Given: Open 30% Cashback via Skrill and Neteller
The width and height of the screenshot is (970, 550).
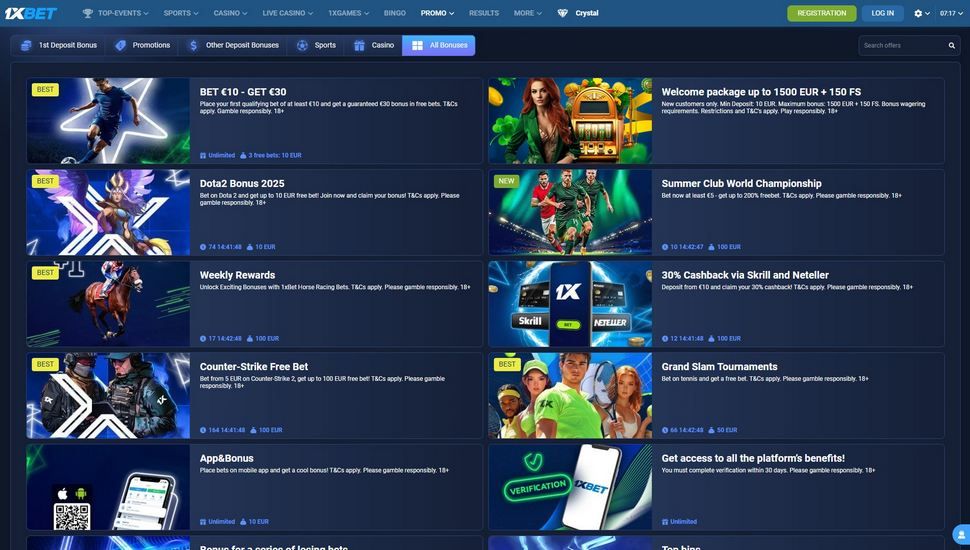Looking at the screenshot, I should [745, 275].
